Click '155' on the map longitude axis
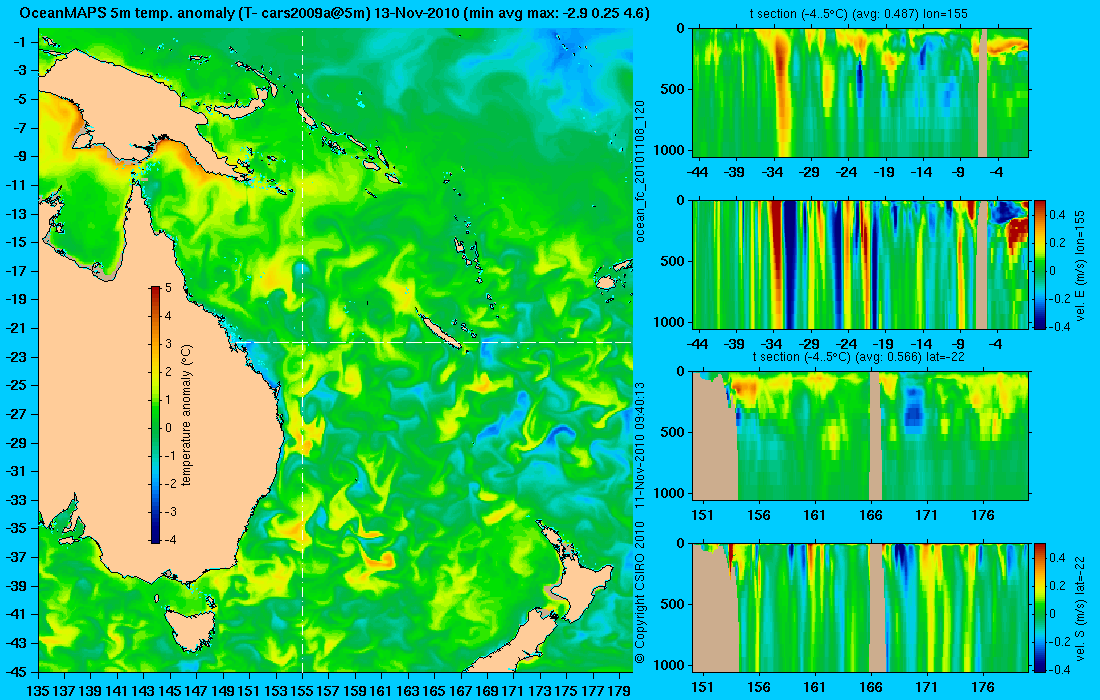Screen dimensions: 1100x700 [x=302, y=691]
